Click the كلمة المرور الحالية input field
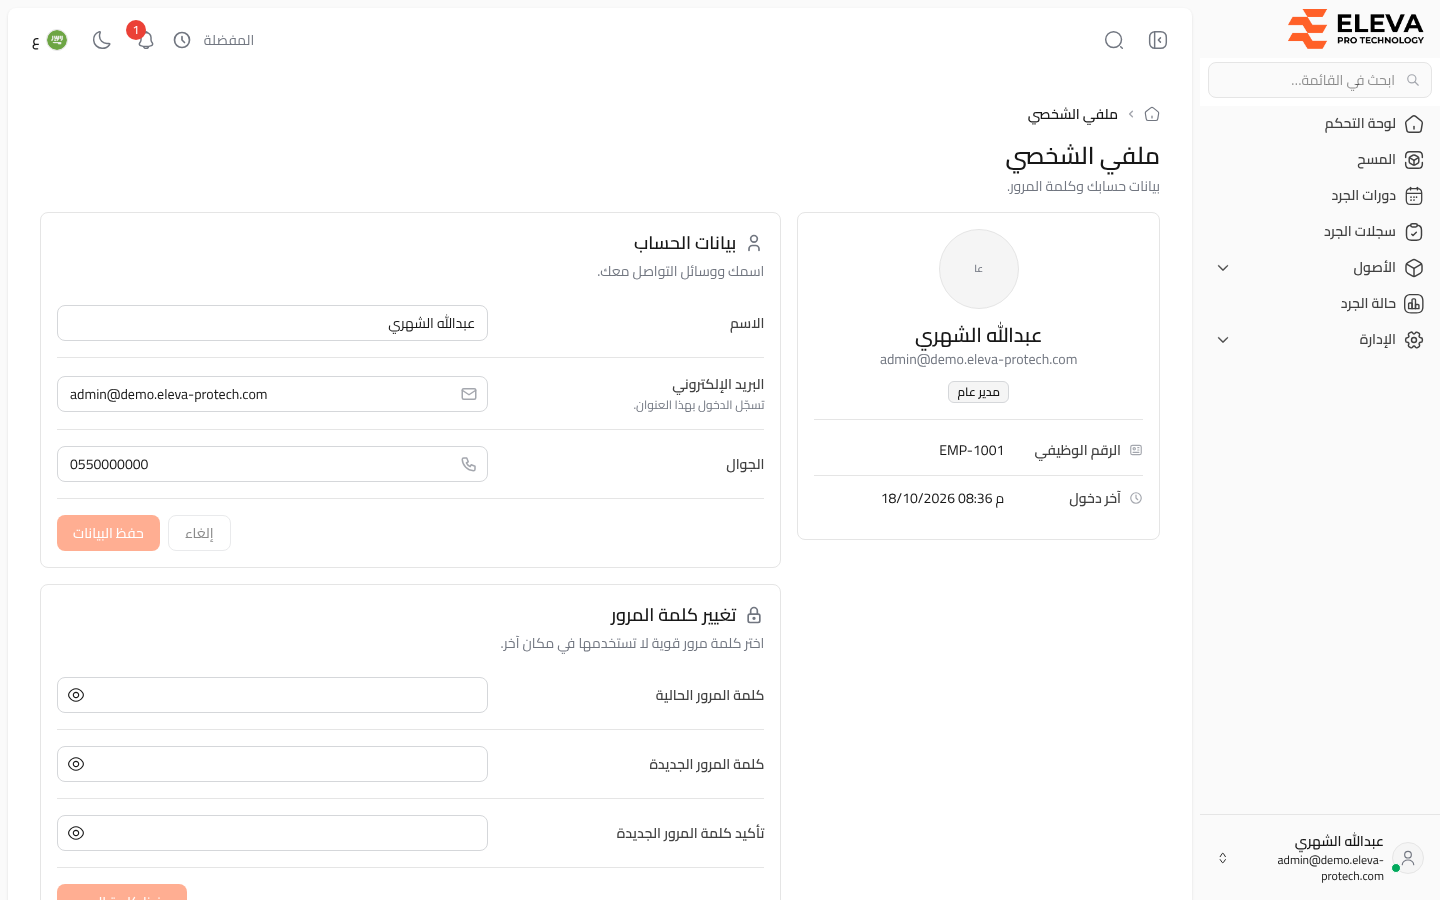 click(x=272, y=695)
